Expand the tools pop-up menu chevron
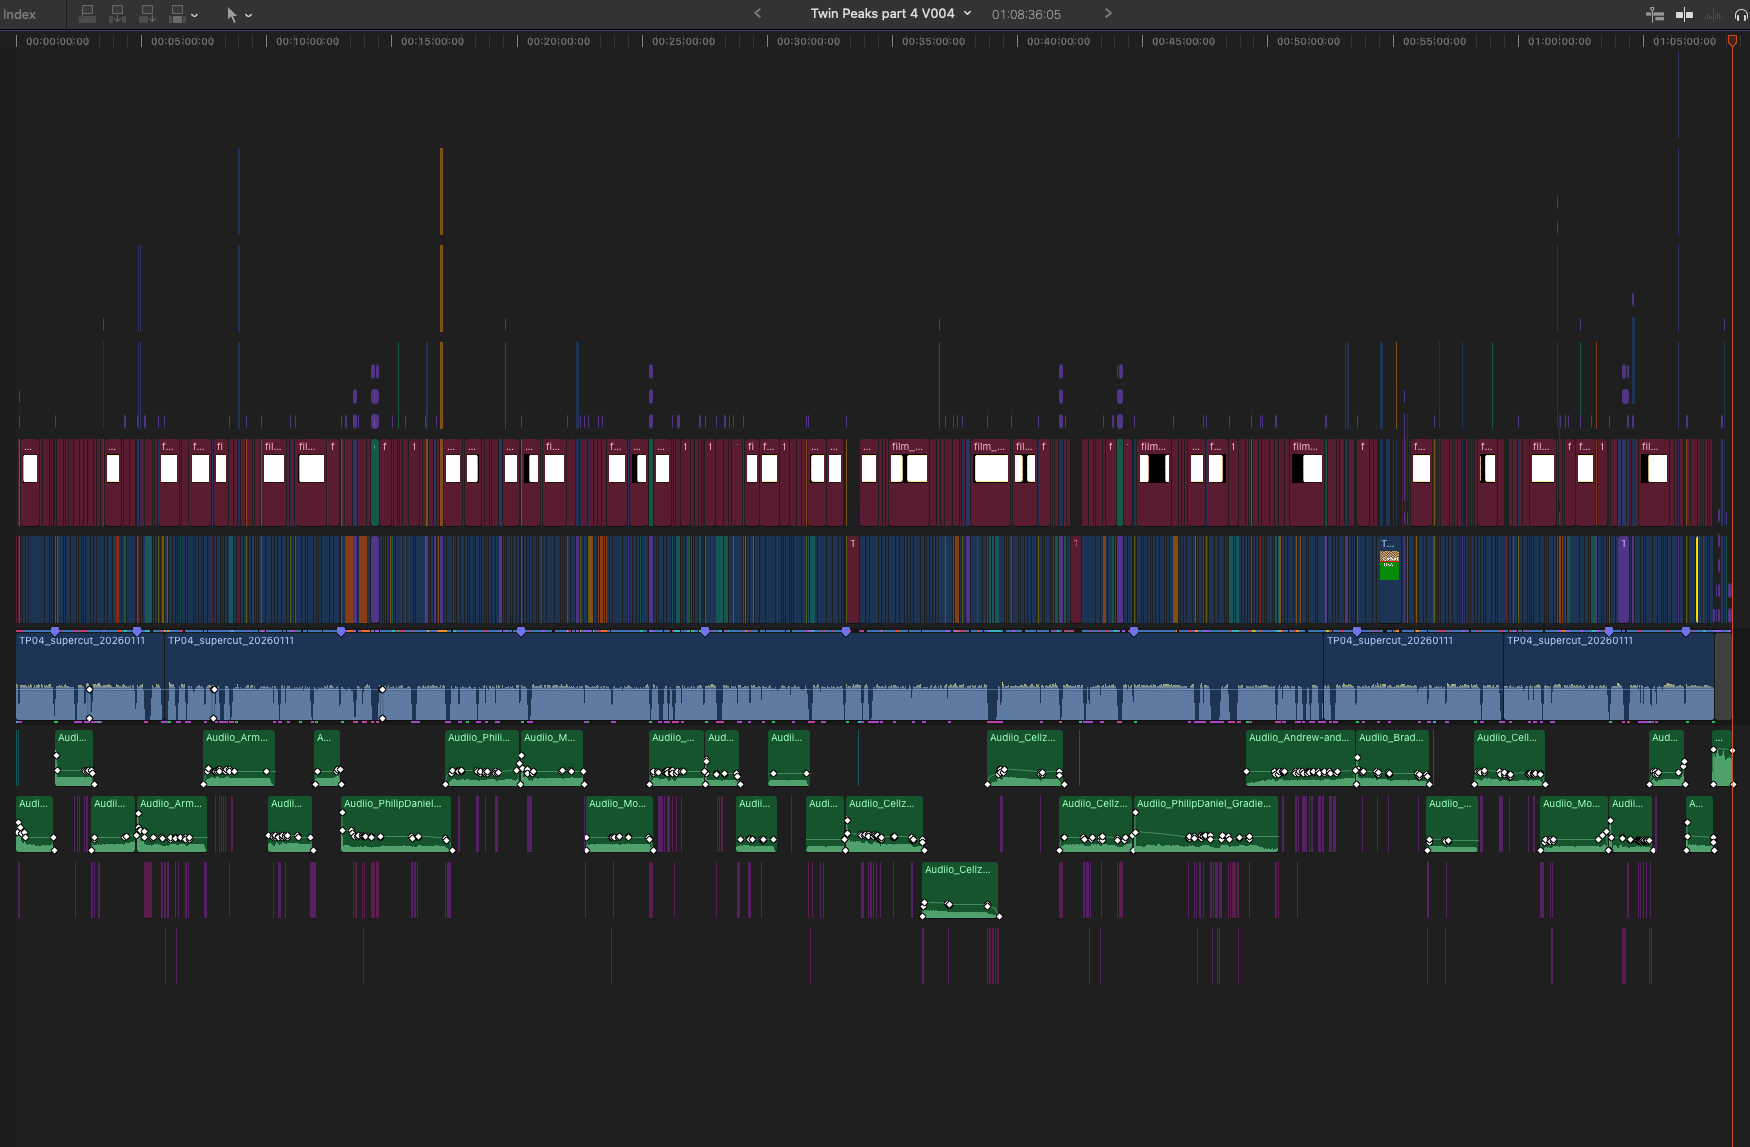This screenshot has height=1147, width=1750. coord(248,15)
